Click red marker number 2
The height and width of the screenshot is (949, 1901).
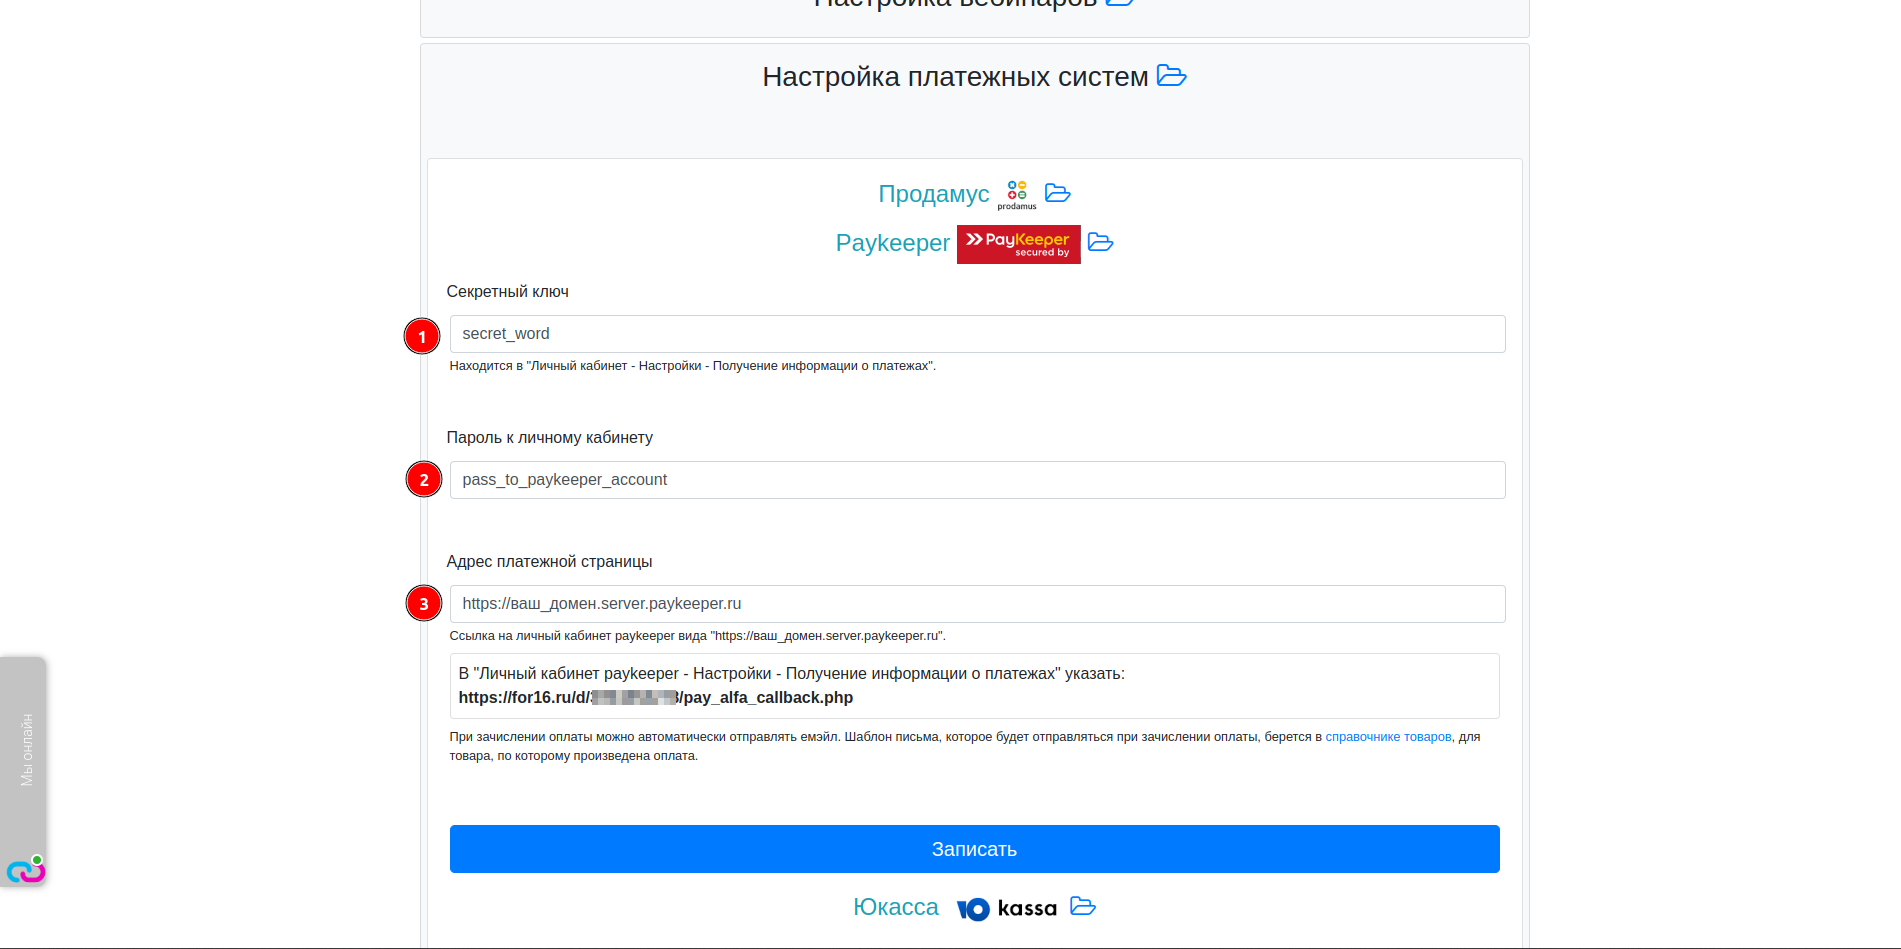pos(424,480)
